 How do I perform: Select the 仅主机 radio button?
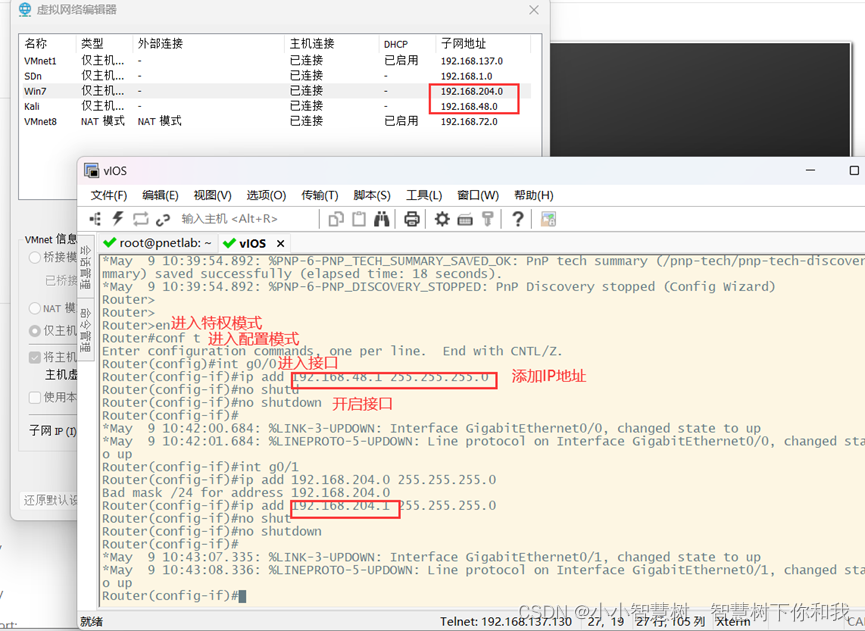tap(34, 330)
